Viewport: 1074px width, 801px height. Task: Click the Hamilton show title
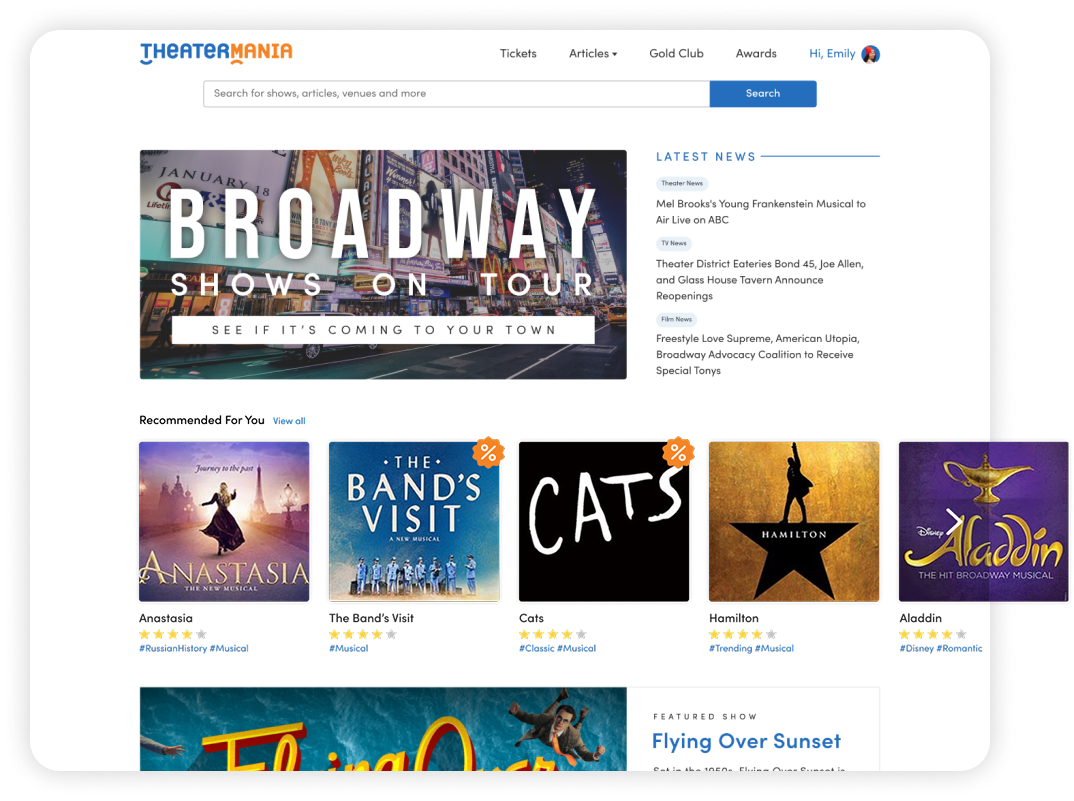coord(734,618)
